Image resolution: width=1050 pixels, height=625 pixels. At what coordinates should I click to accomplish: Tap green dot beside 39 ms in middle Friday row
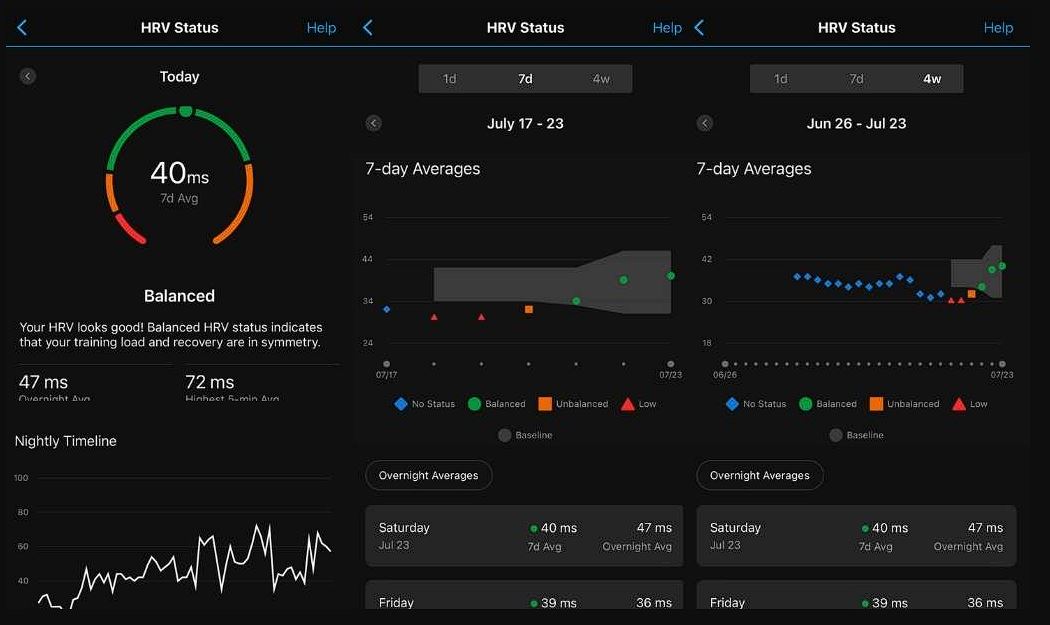tap(534, 604)
